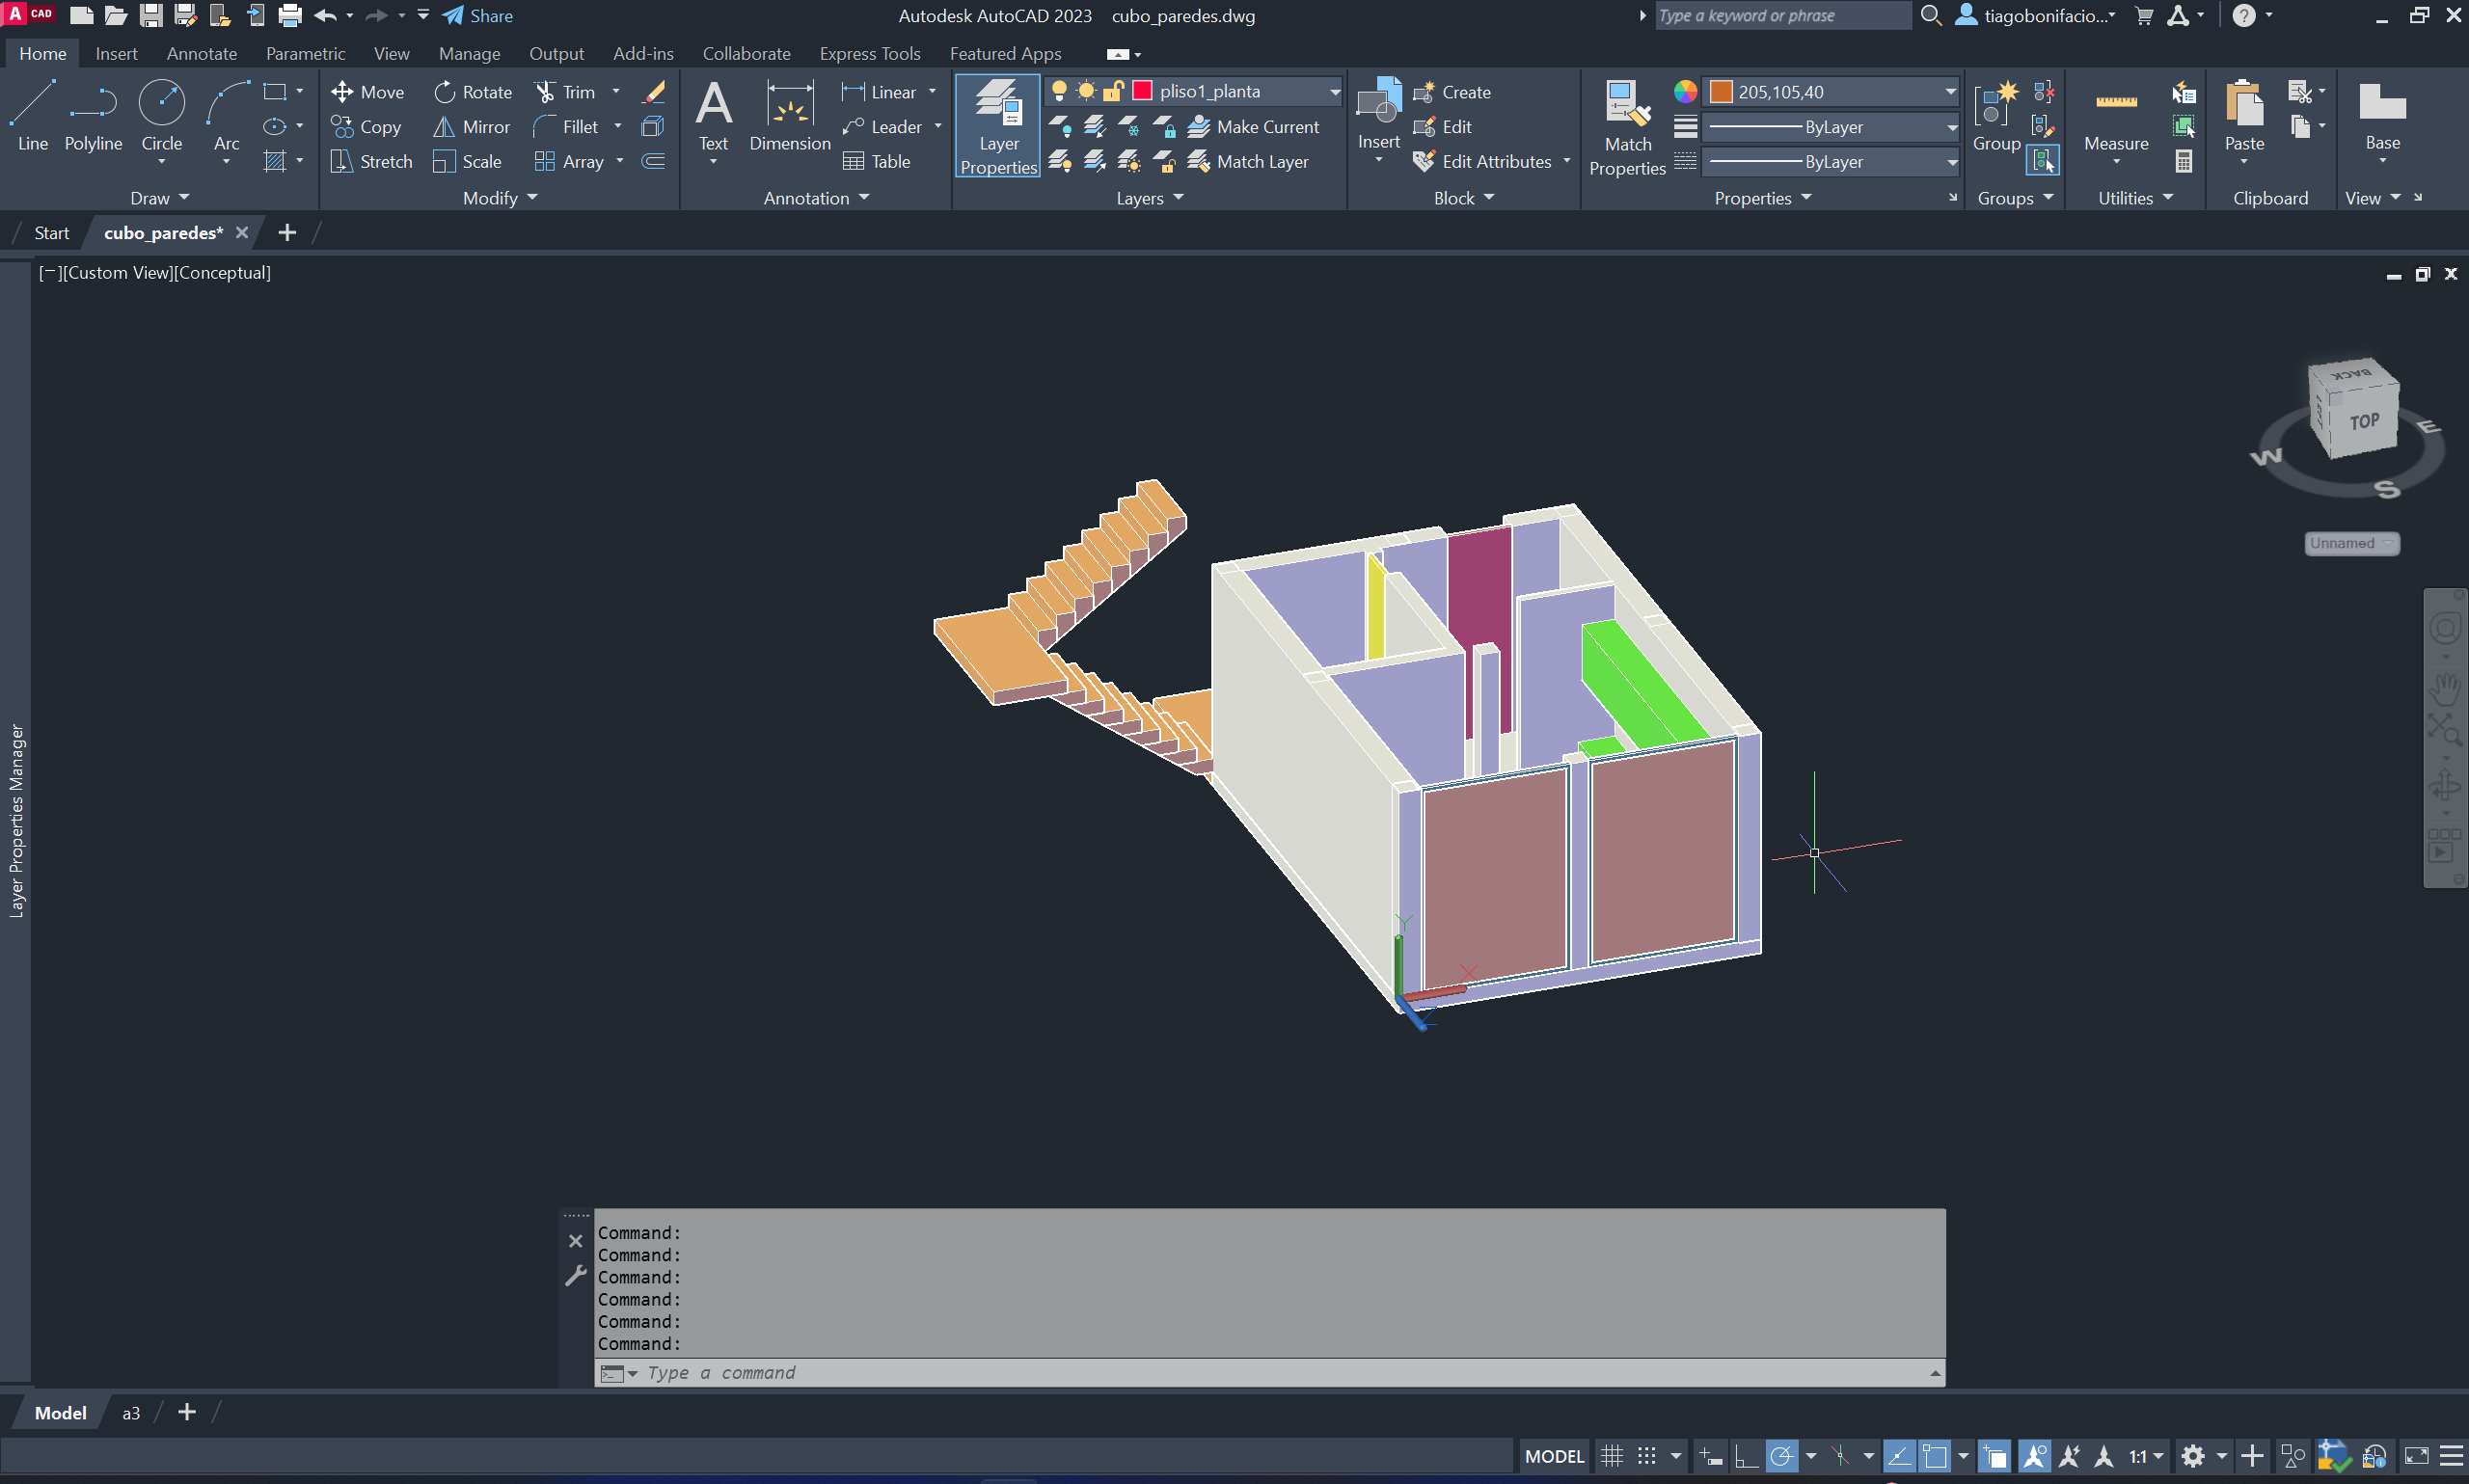The height and width of the screenshot is (1484, 2469).
Task: Select the Measure utility
Action: (2115, 116)
